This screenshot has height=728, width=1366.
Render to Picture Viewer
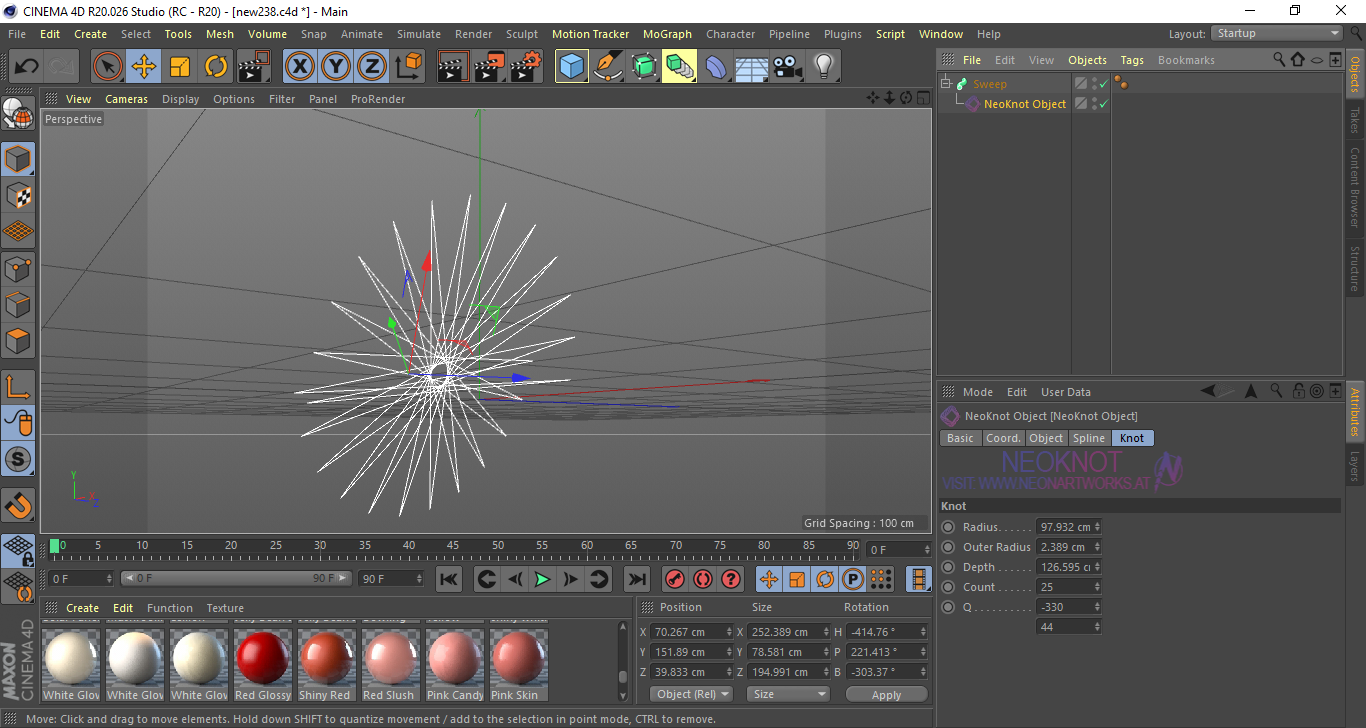click(x=490, y=67)
